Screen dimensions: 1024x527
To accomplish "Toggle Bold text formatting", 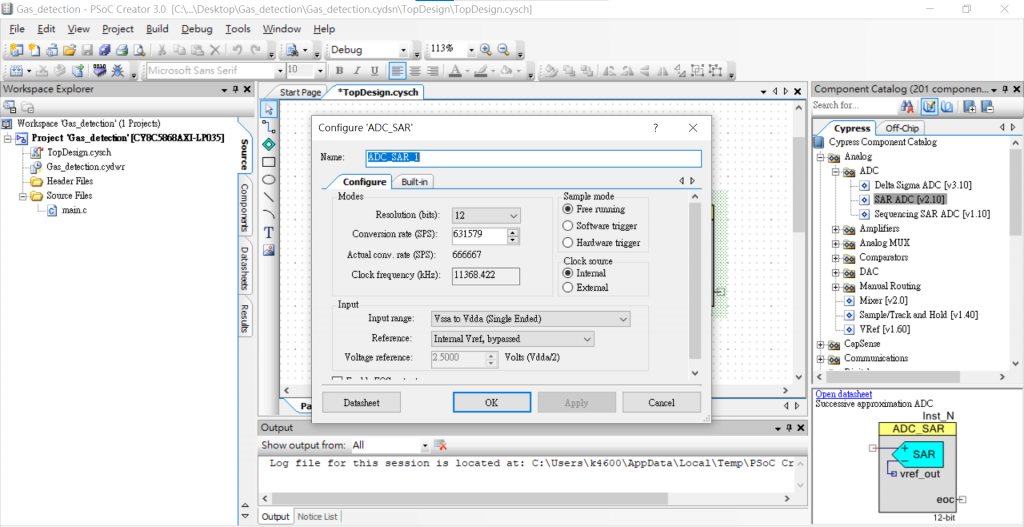I will click(x=339, y=71).
